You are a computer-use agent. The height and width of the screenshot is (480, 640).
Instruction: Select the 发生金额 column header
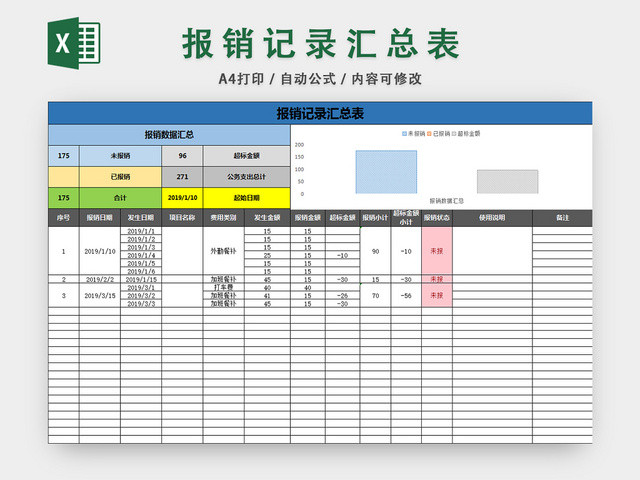click(x=267, y=218)
